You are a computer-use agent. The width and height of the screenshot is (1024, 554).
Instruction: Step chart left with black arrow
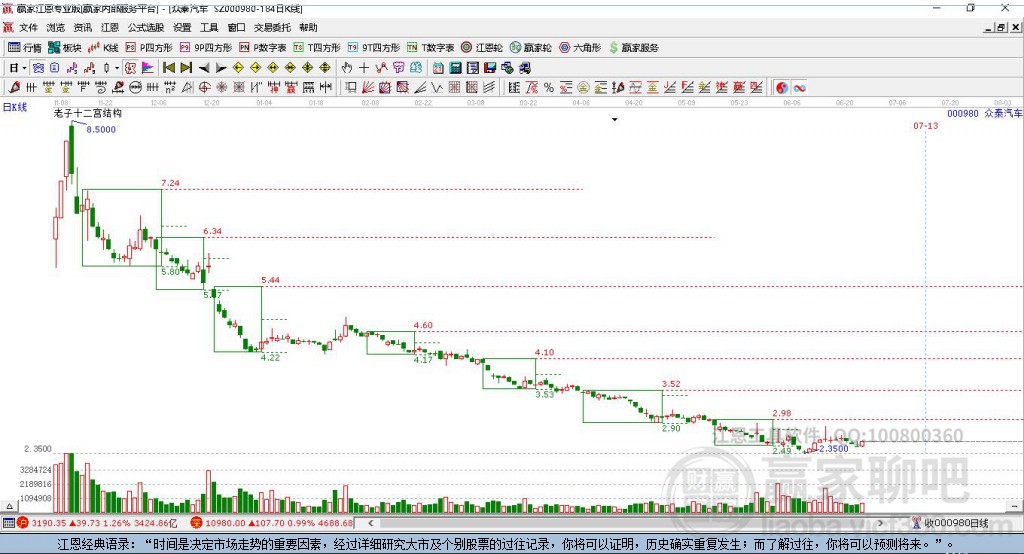[x=204, y=68]
